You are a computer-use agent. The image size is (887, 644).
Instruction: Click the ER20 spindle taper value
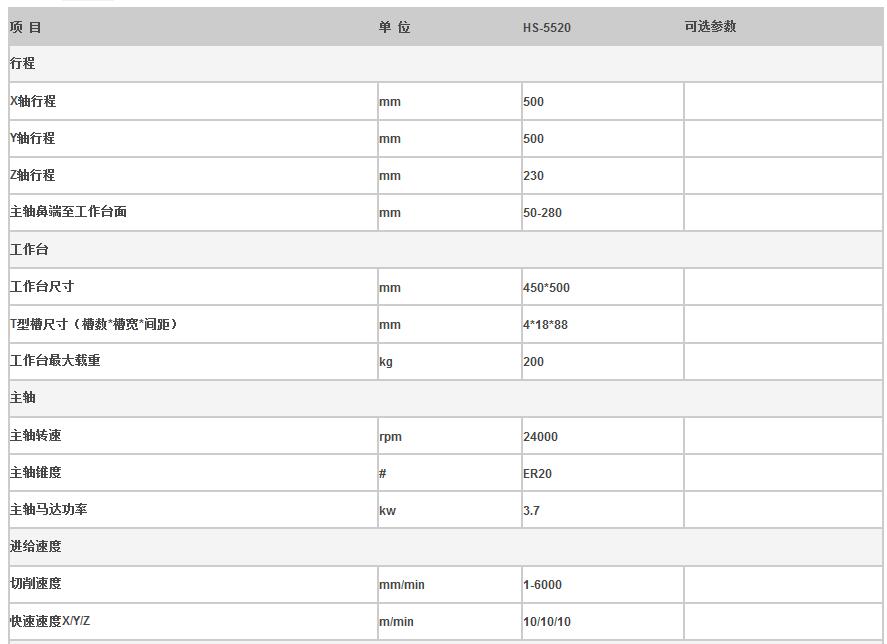(537, 474)
